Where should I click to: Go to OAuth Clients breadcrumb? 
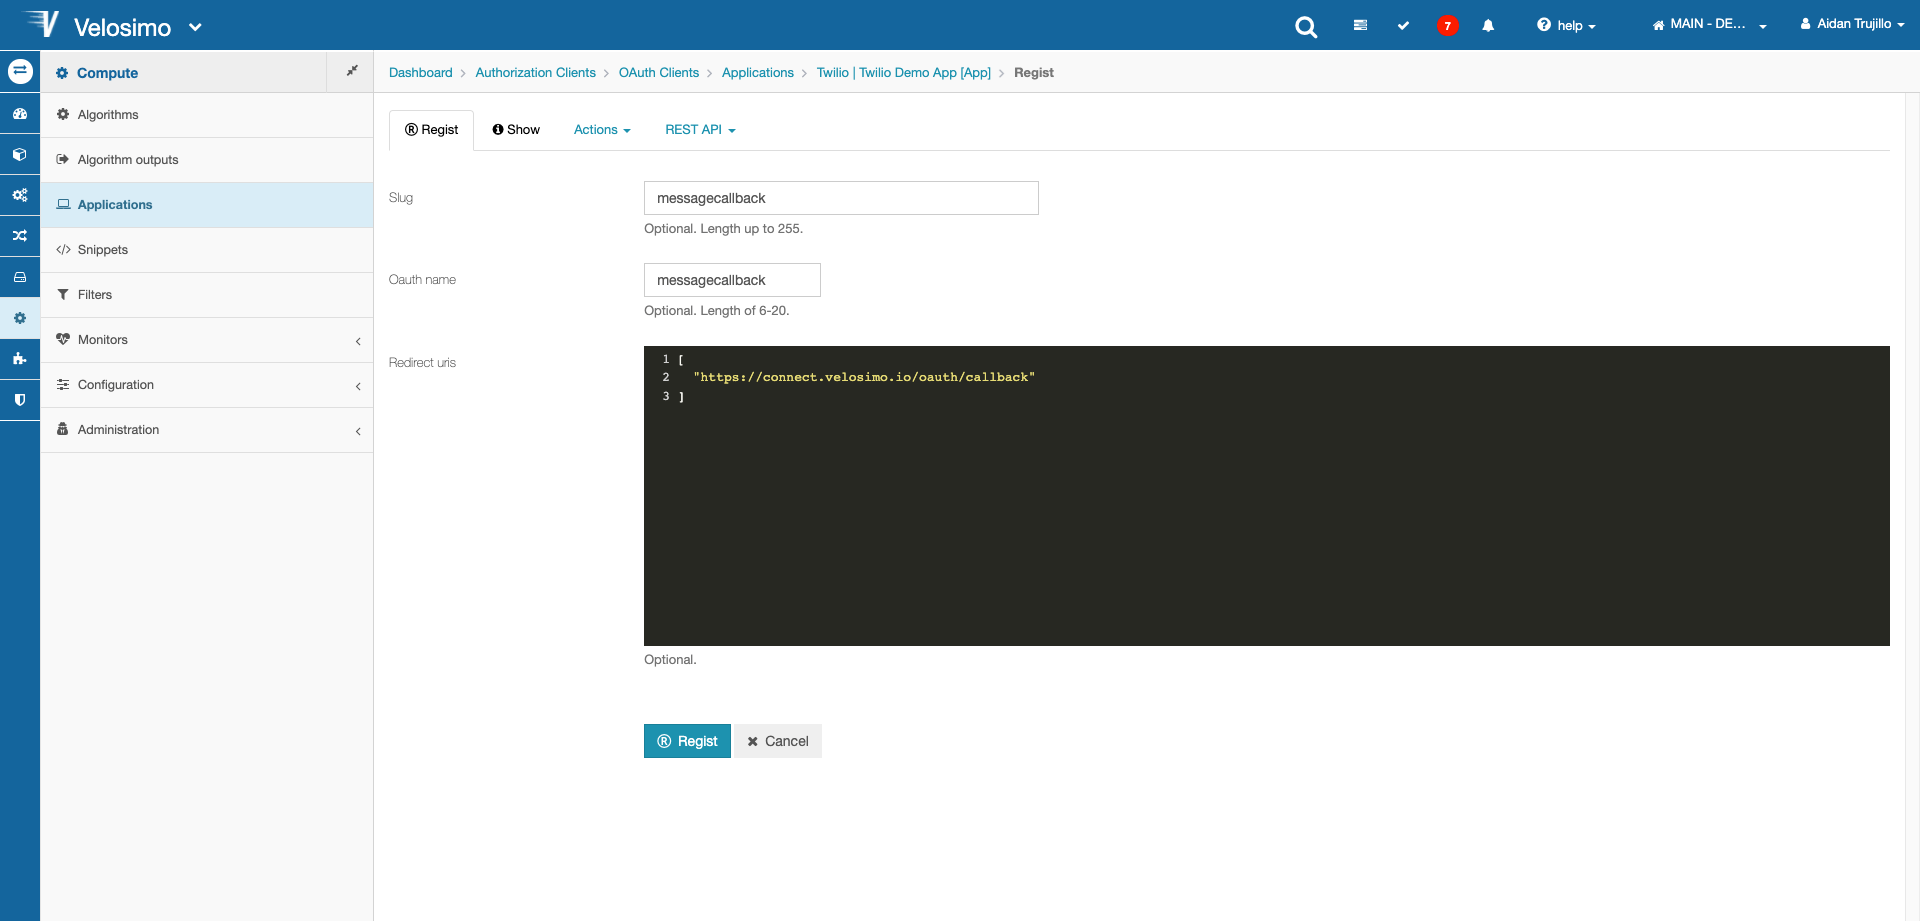[658, 73]
